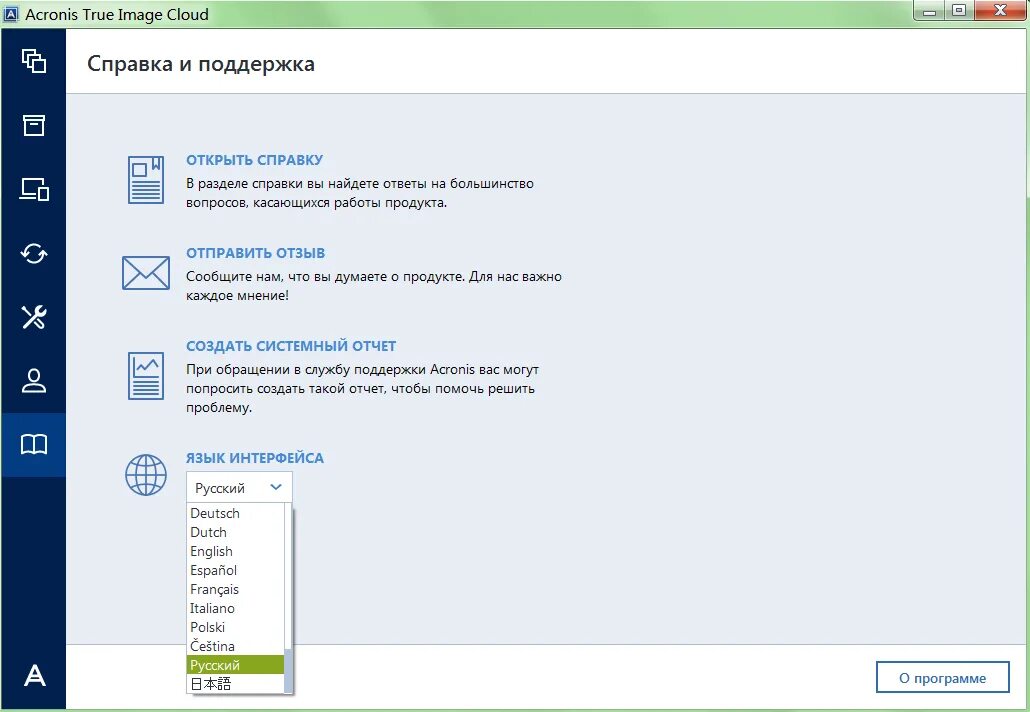This screenshot has width=1030, height=712.
Task: Choose English from the language list
Action: [235, 551]
